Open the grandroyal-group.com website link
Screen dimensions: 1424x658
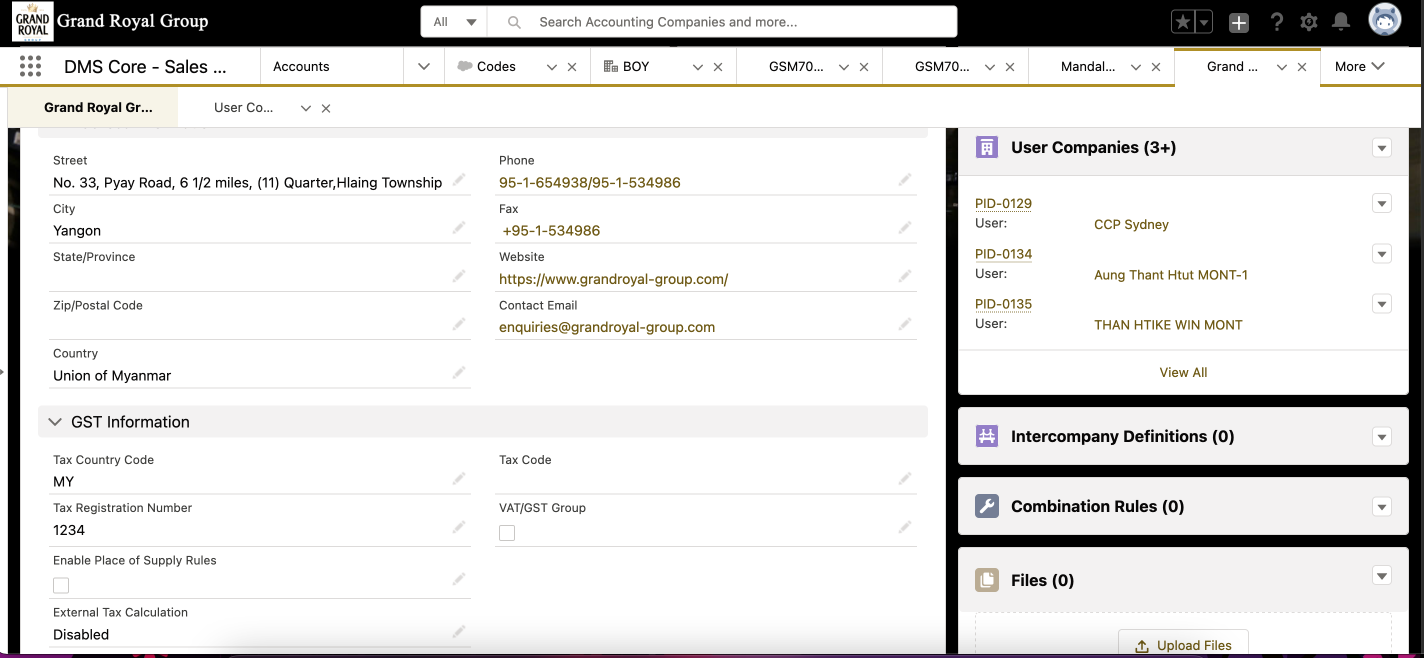point(613,279)
